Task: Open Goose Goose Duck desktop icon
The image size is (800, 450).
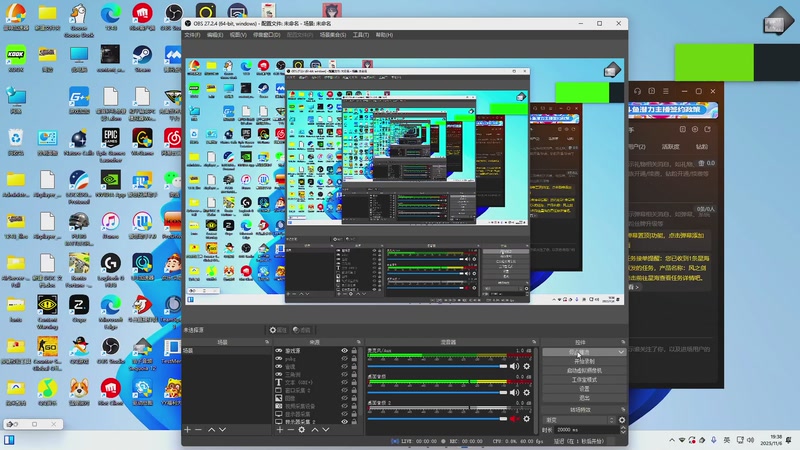Action: (79, 21)
